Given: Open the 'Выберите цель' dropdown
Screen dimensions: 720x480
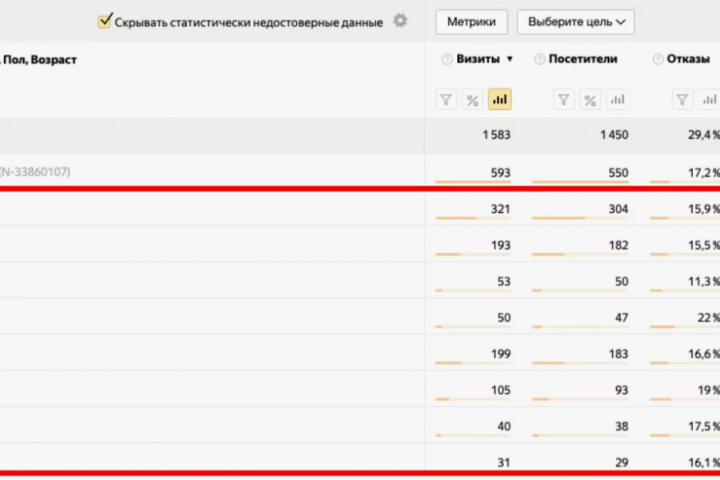Looking at the screenshot, I should pyautogui.click(x=580, y=21).
